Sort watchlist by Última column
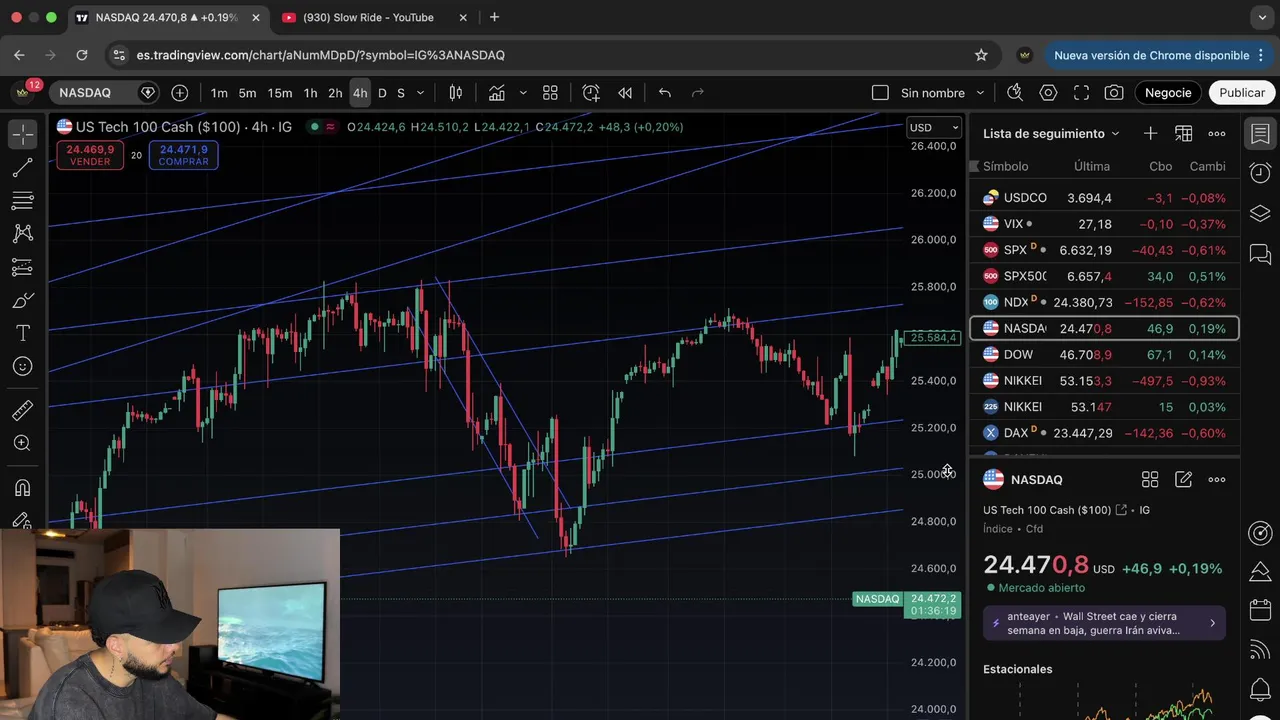Screen dimensions: 1280x720 point(1092,167)
